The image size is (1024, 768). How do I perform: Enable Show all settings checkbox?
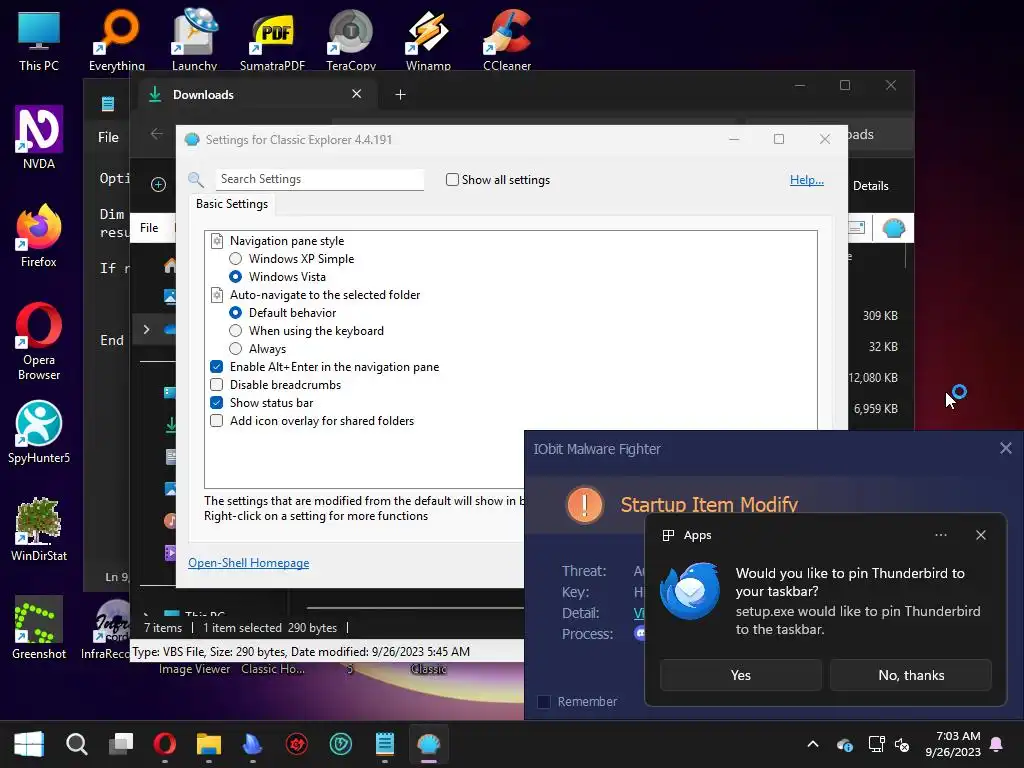click(452, 180)
